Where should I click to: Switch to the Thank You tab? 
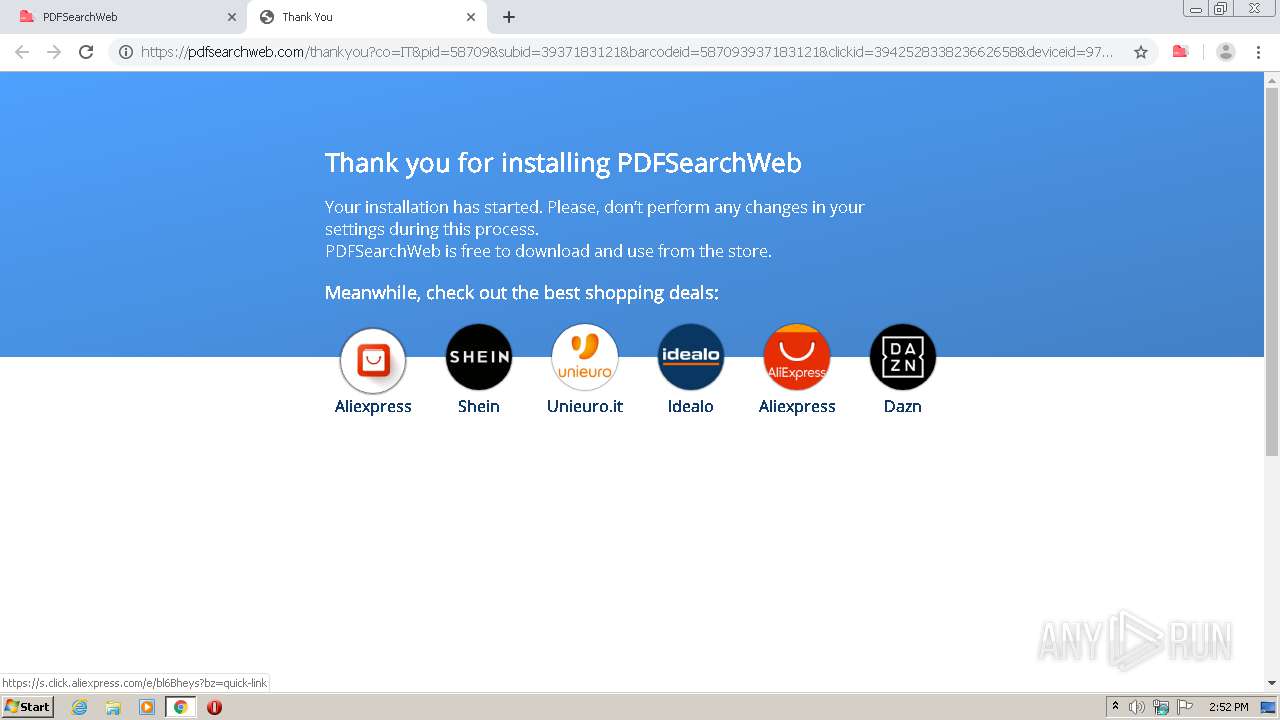366,17
